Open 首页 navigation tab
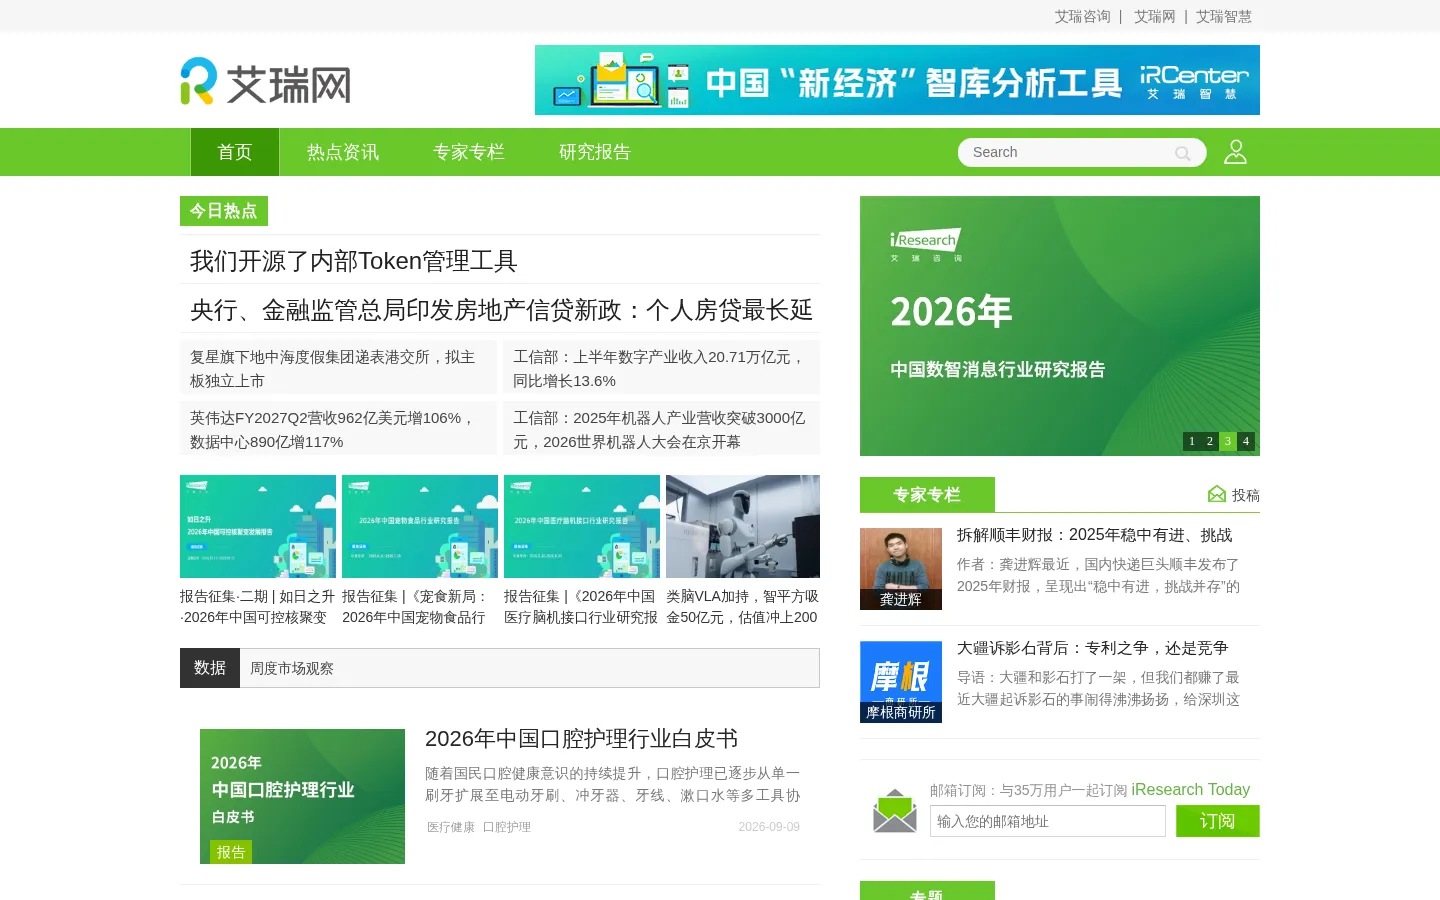 [x=235, y=152]
